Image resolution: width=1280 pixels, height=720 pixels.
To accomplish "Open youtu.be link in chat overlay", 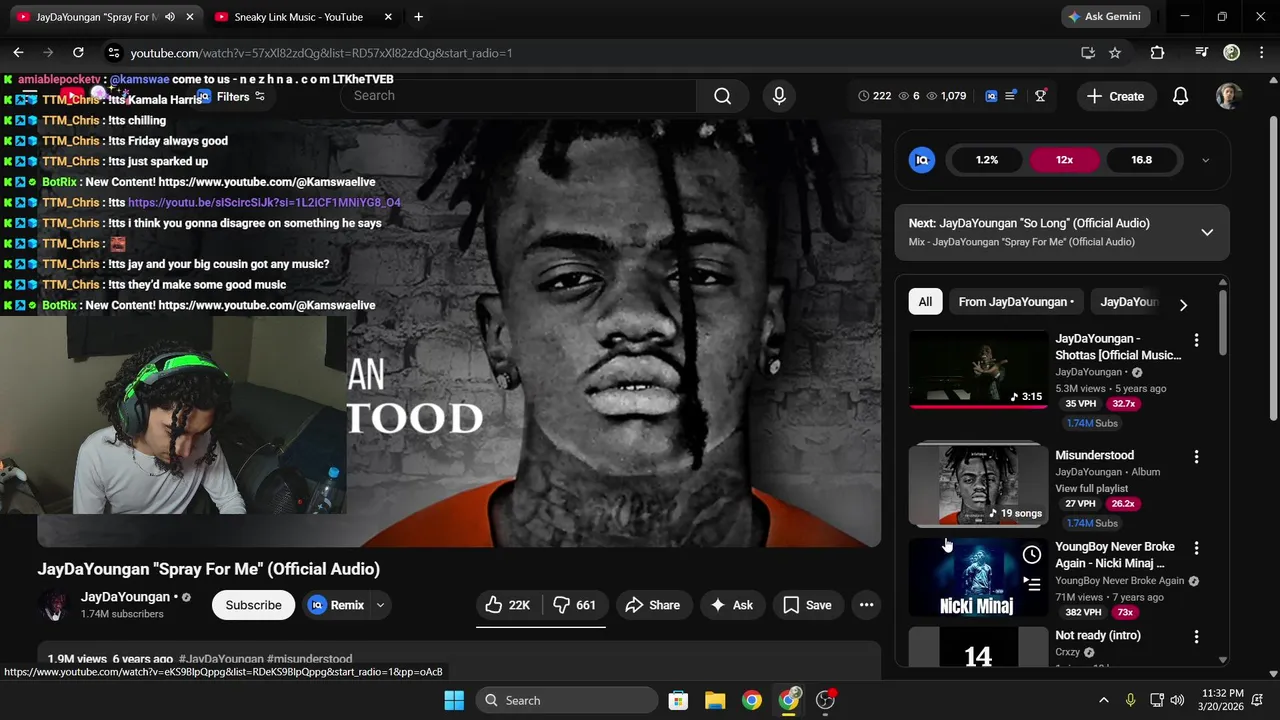I will pos(264,202).
